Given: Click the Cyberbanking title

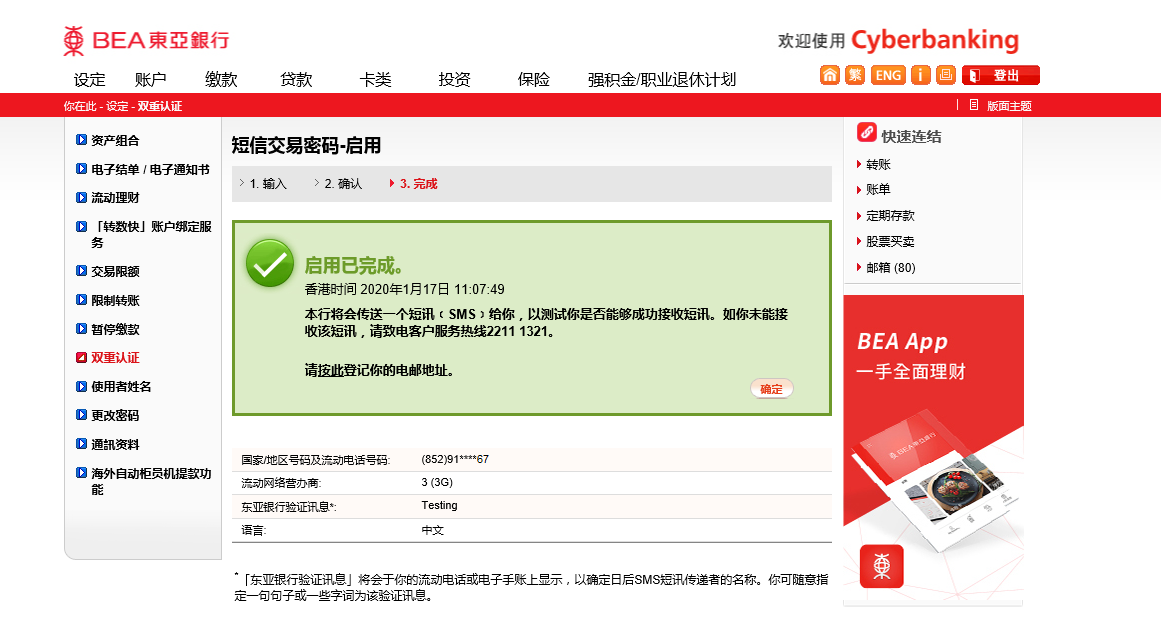Looking at the screenshot, I should click(x=935, y=40).
